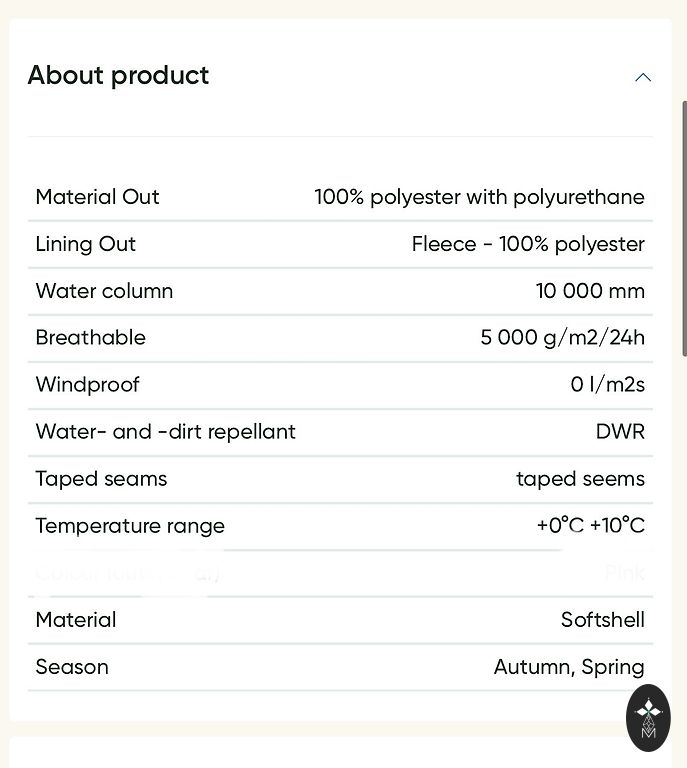Click the +0°C +10°C temperature value

click(590, 526)
